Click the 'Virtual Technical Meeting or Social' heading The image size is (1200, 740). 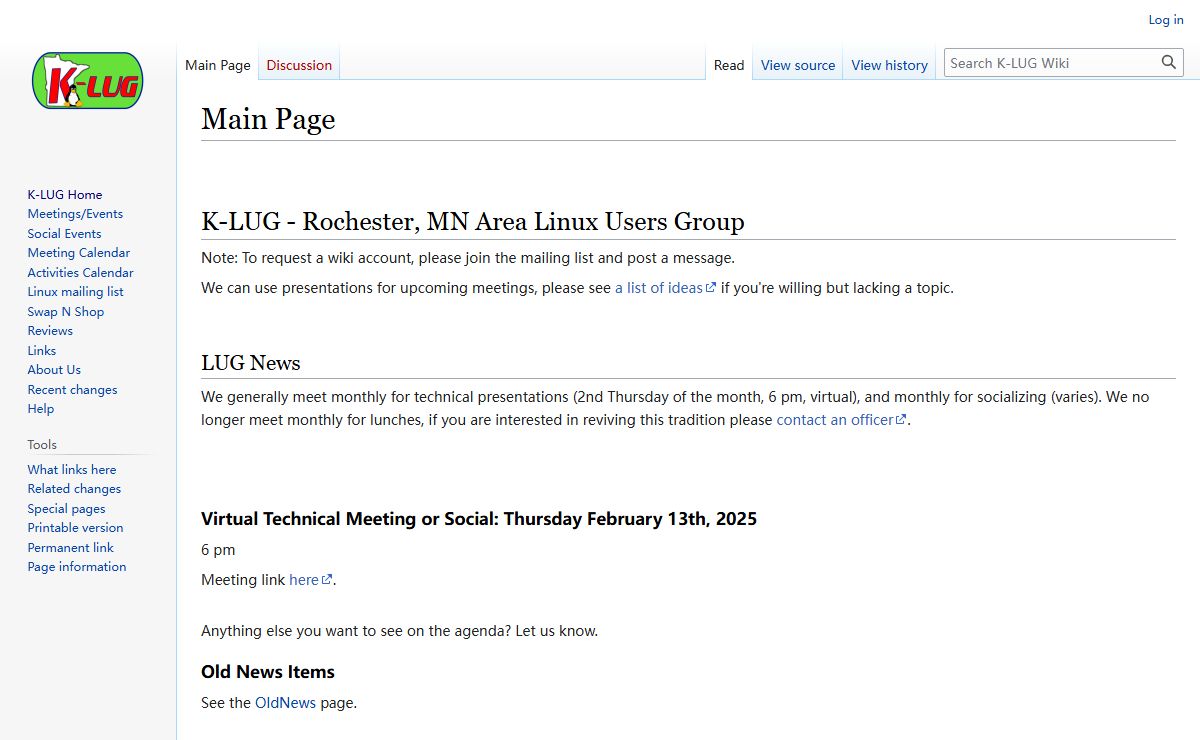click(x=479, y=519)
